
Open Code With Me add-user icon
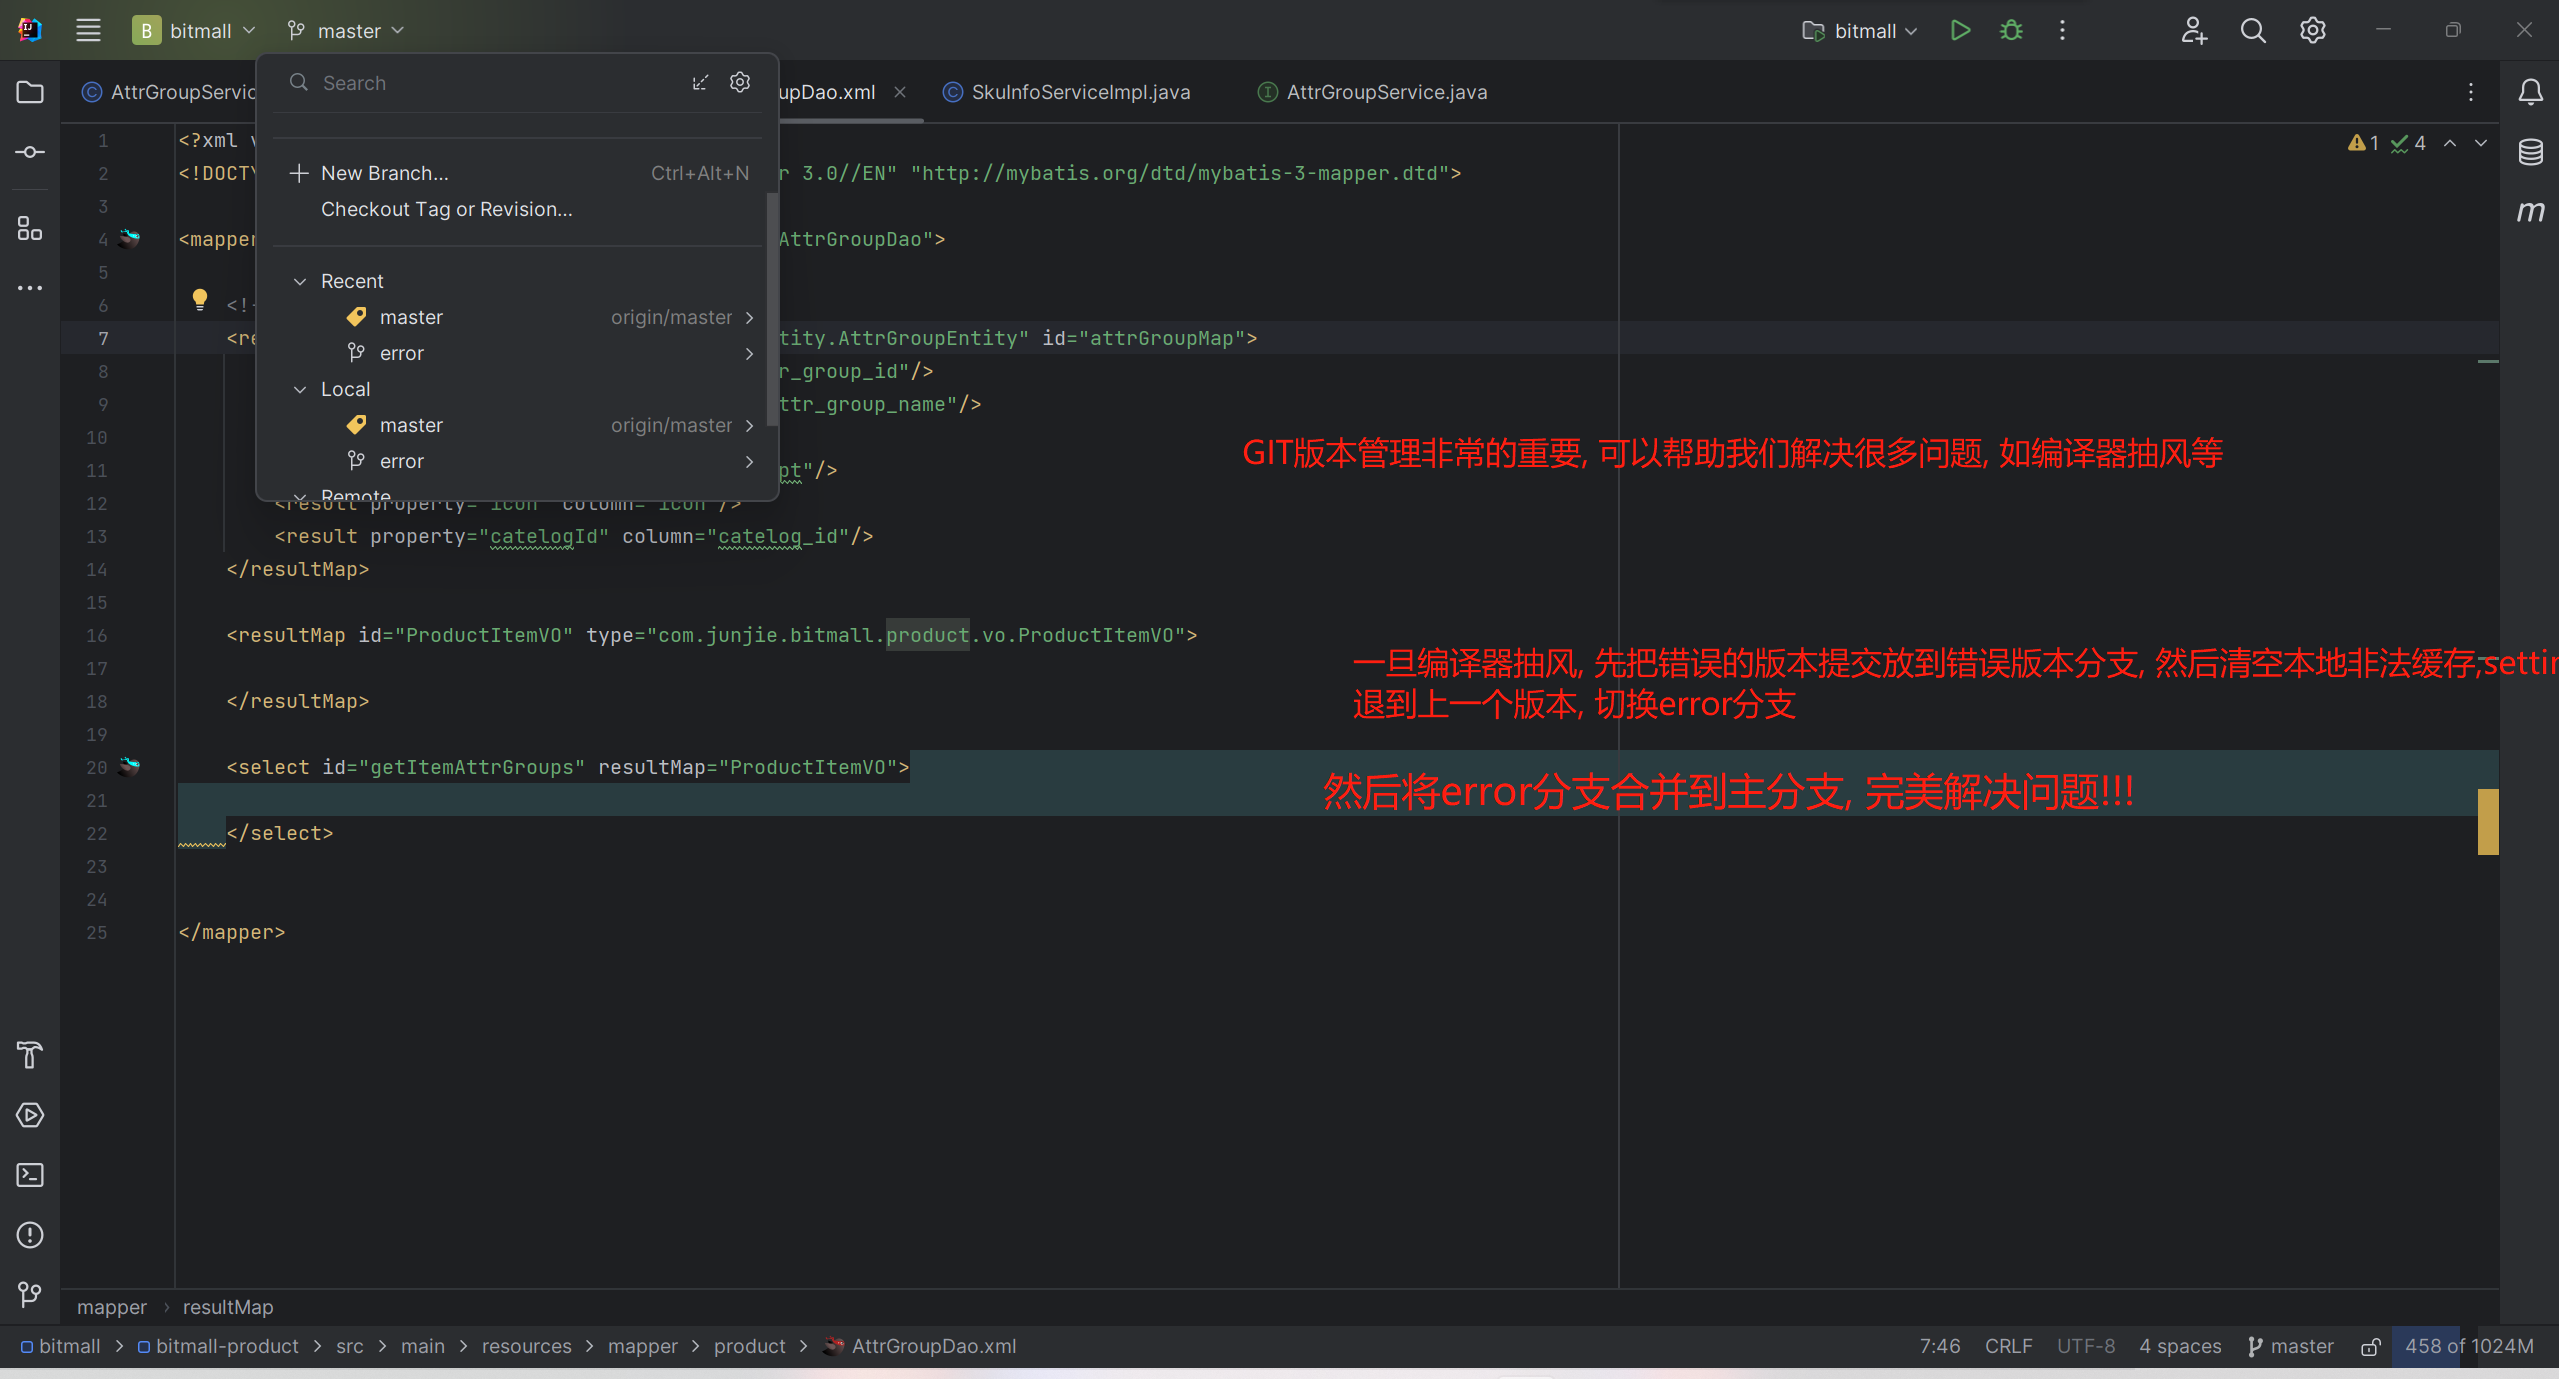coord(2194,30)
